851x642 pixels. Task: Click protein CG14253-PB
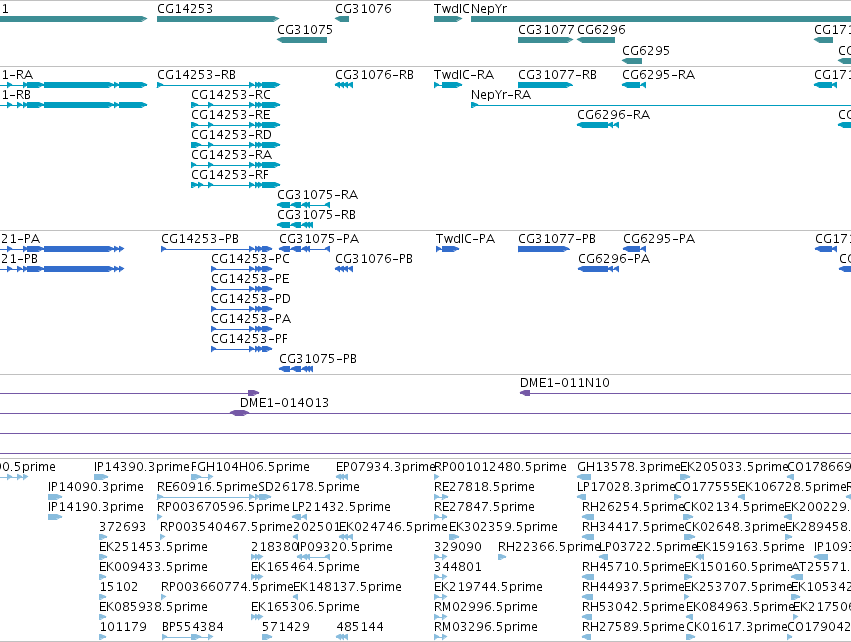point(200,239)
